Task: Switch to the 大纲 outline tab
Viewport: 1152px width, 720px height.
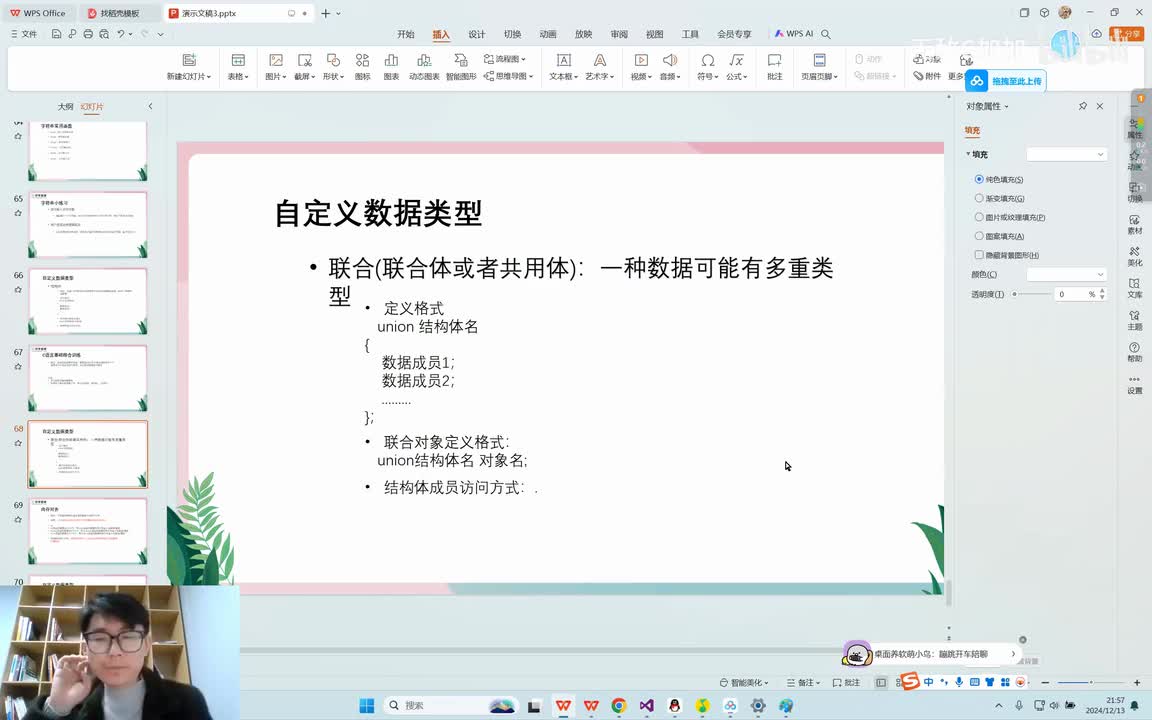Action: pyautogui.click(x=65, y=107)
